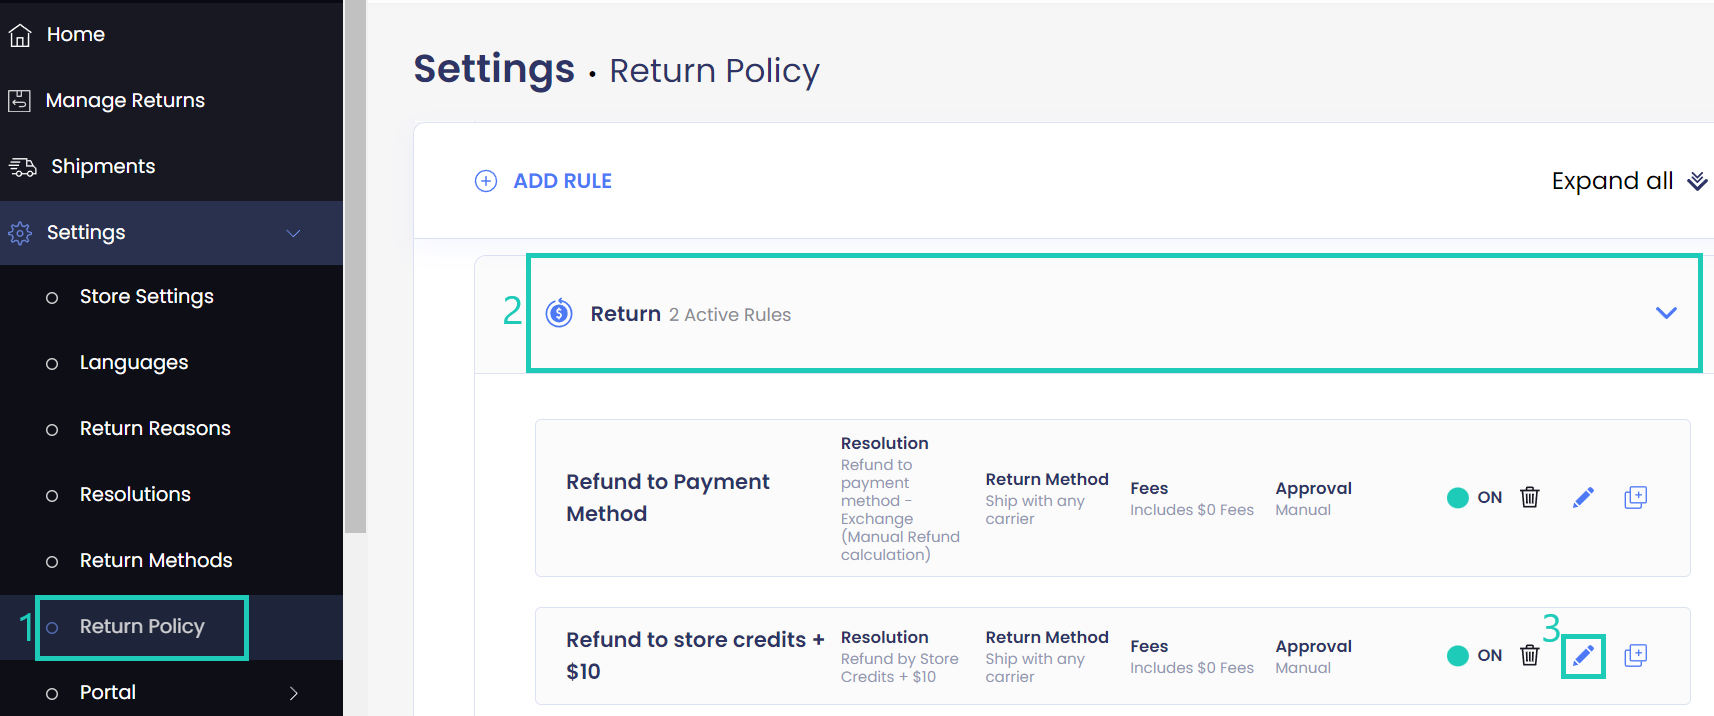1714x716 pixels.
Task: Duplicate the Refund to Payment Method rule
Action: click(1636, 497)
